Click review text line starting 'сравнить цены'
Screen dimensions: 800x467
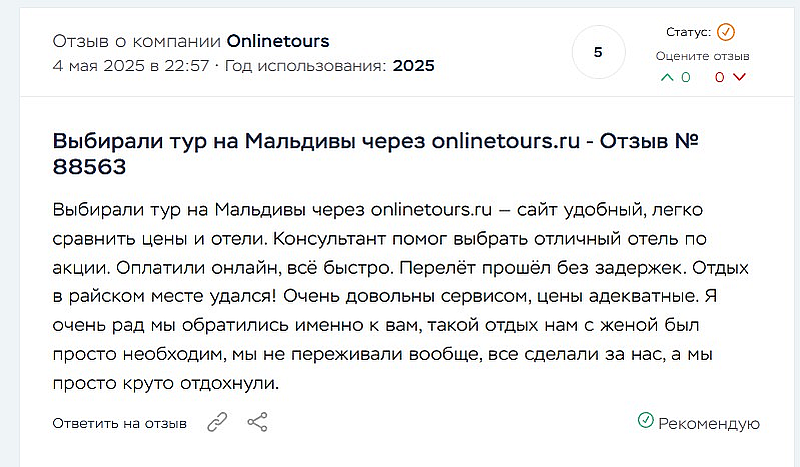380,239
